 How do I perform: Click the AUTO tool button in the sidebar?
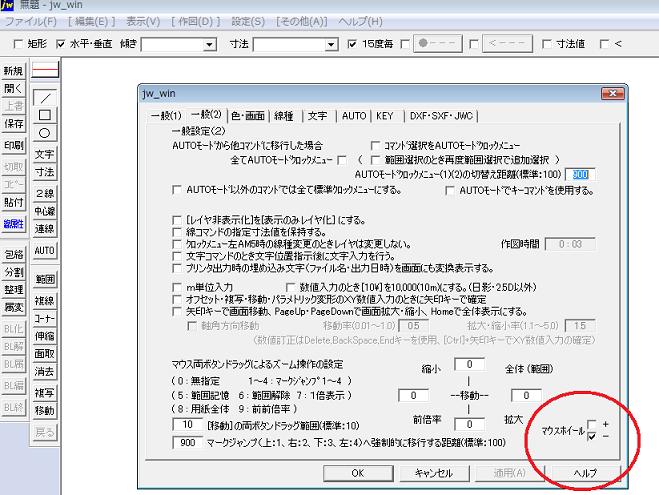tap(45, 250)
